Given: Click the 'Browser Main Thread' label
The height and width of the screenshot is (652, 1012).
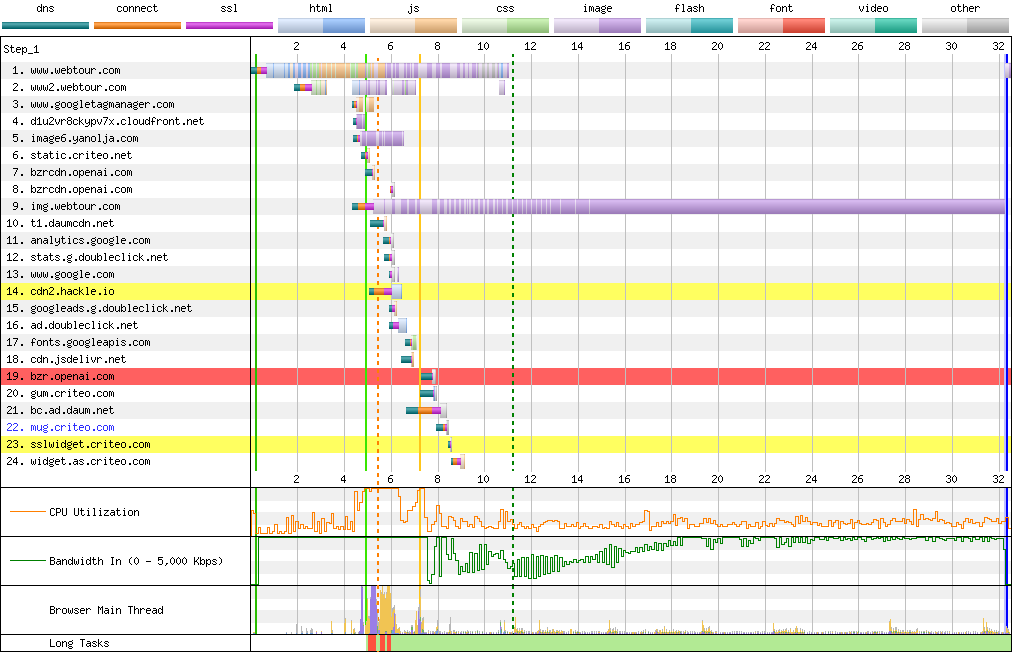Looking at the screenshot, I should [x=106, y=610].
